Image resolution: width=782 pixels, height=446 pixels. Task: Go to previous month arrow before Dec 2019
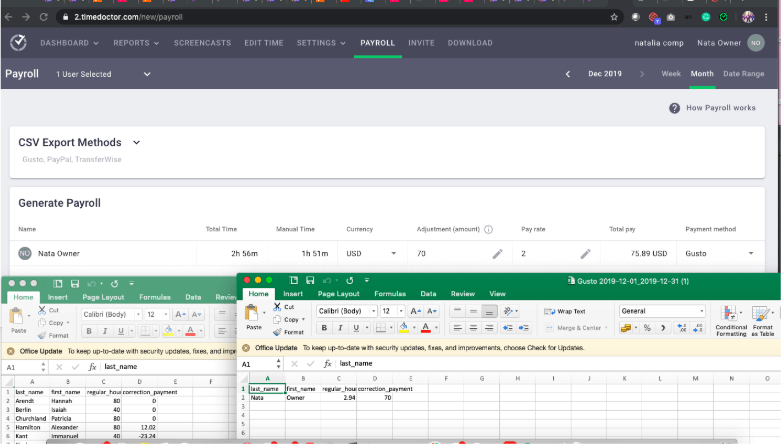coord(568,74)
